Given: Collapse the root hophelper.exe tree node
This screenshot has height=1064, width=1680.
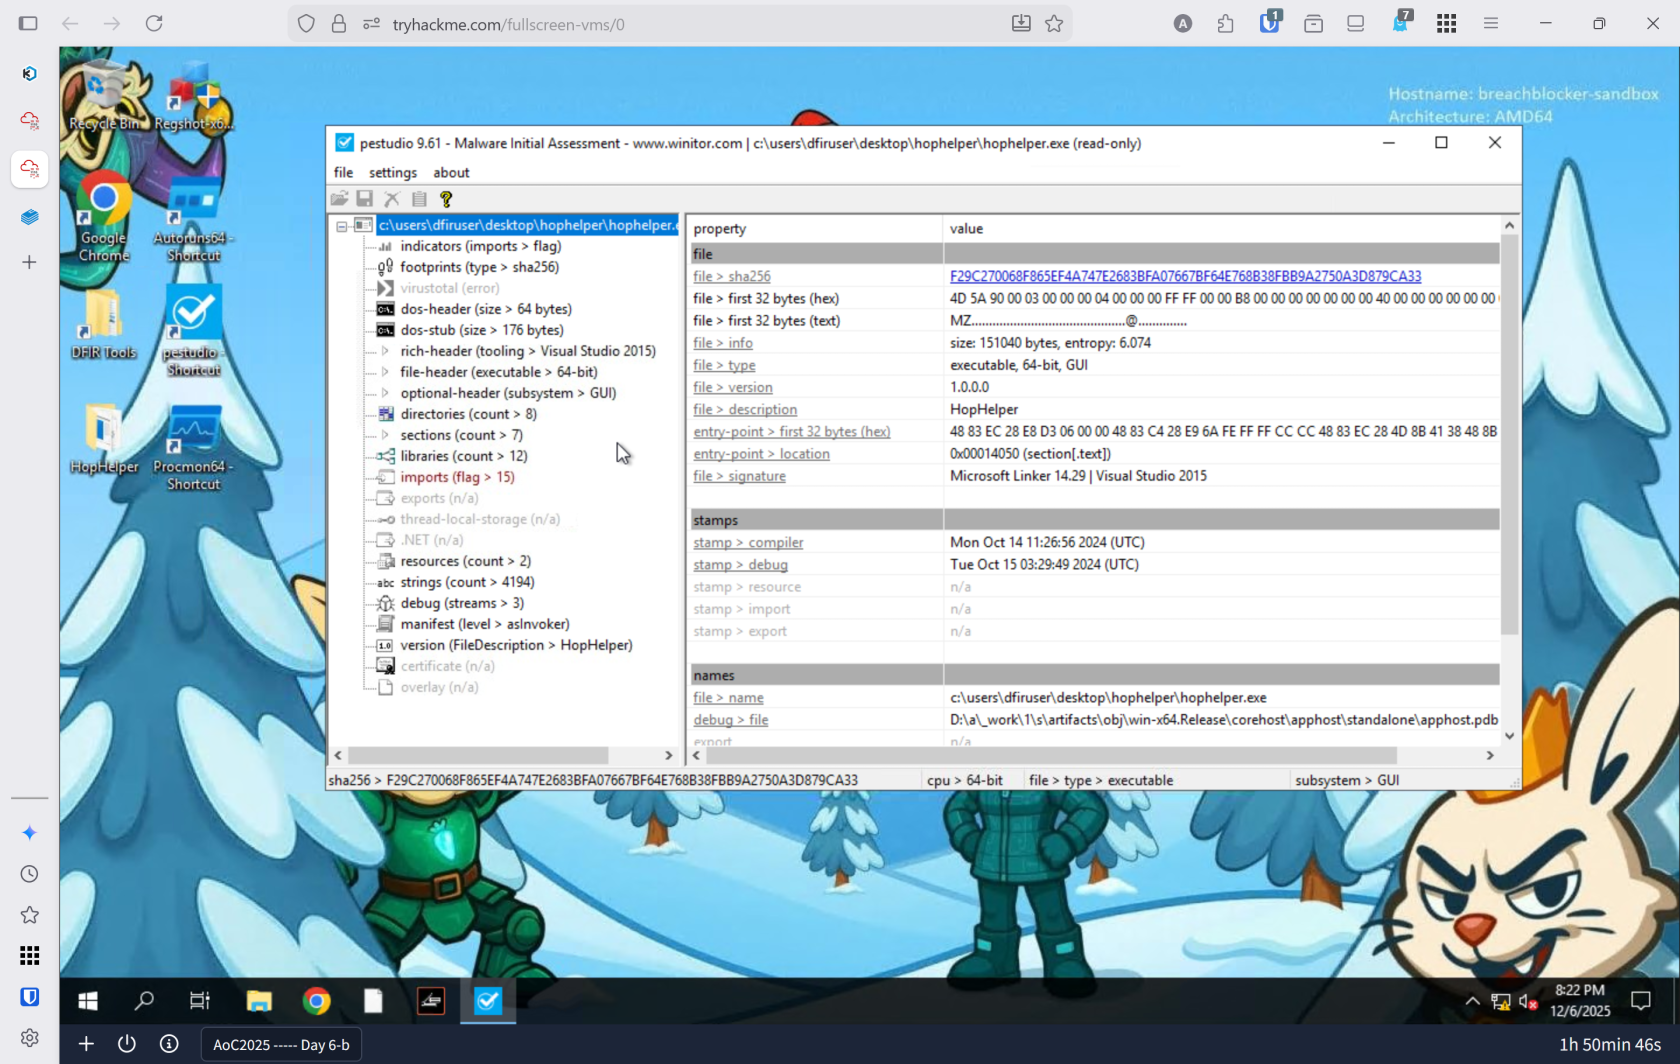Looking at the screenshot, I should [342, 226].
